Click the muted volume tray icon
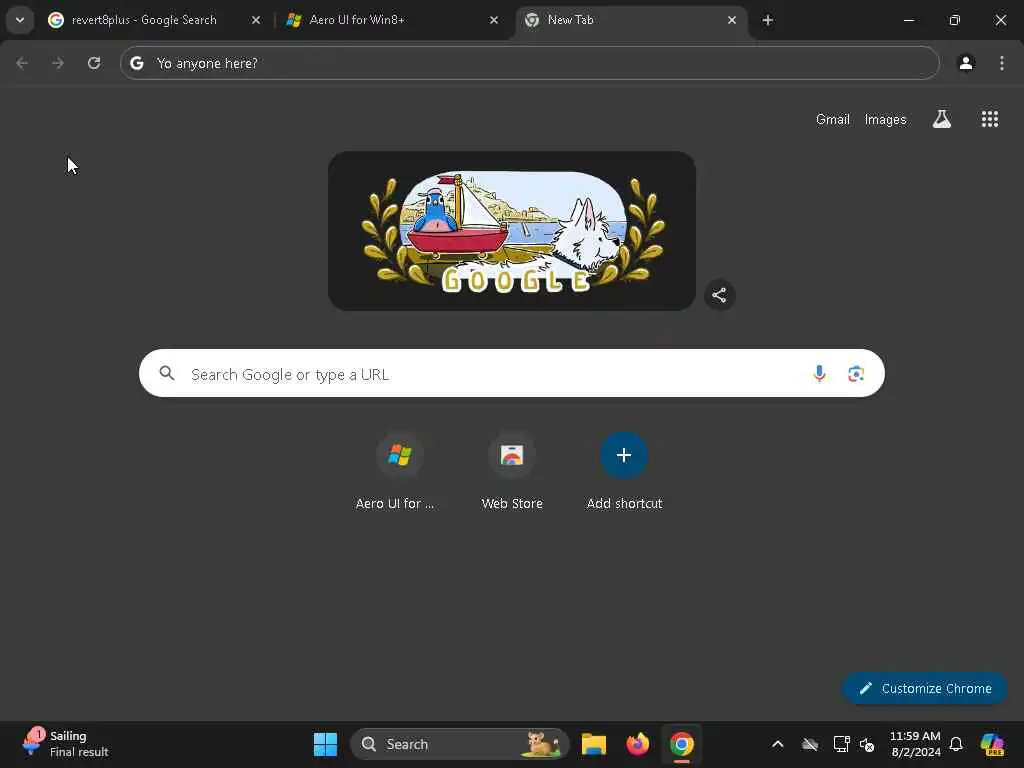The height and width of the screenshot is (768, 1024). (867, 744)
